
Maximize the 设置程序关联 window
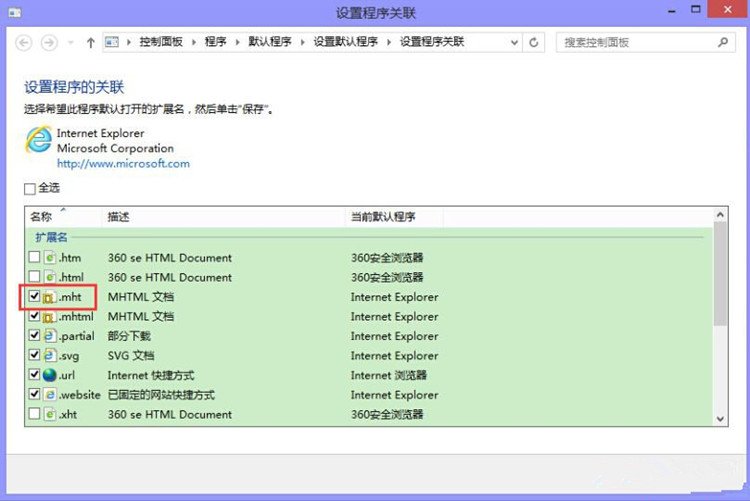coord(696,10)
